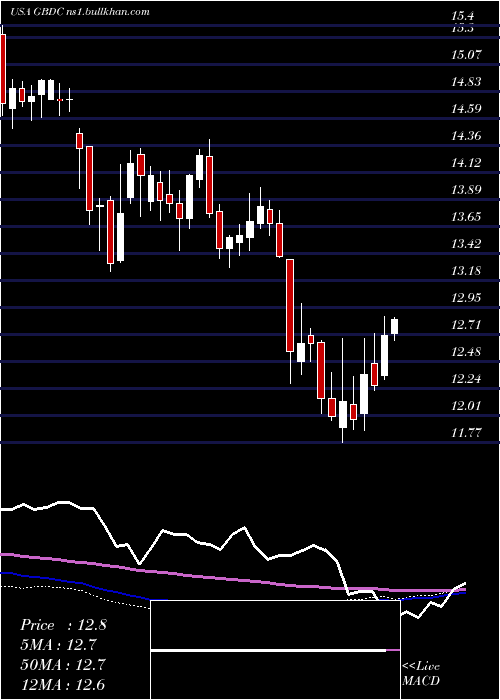Screen dimensions: 500x700
Task: Click the 15.4 price axis label
Action: pyautogui.click(x=462, y=17)
